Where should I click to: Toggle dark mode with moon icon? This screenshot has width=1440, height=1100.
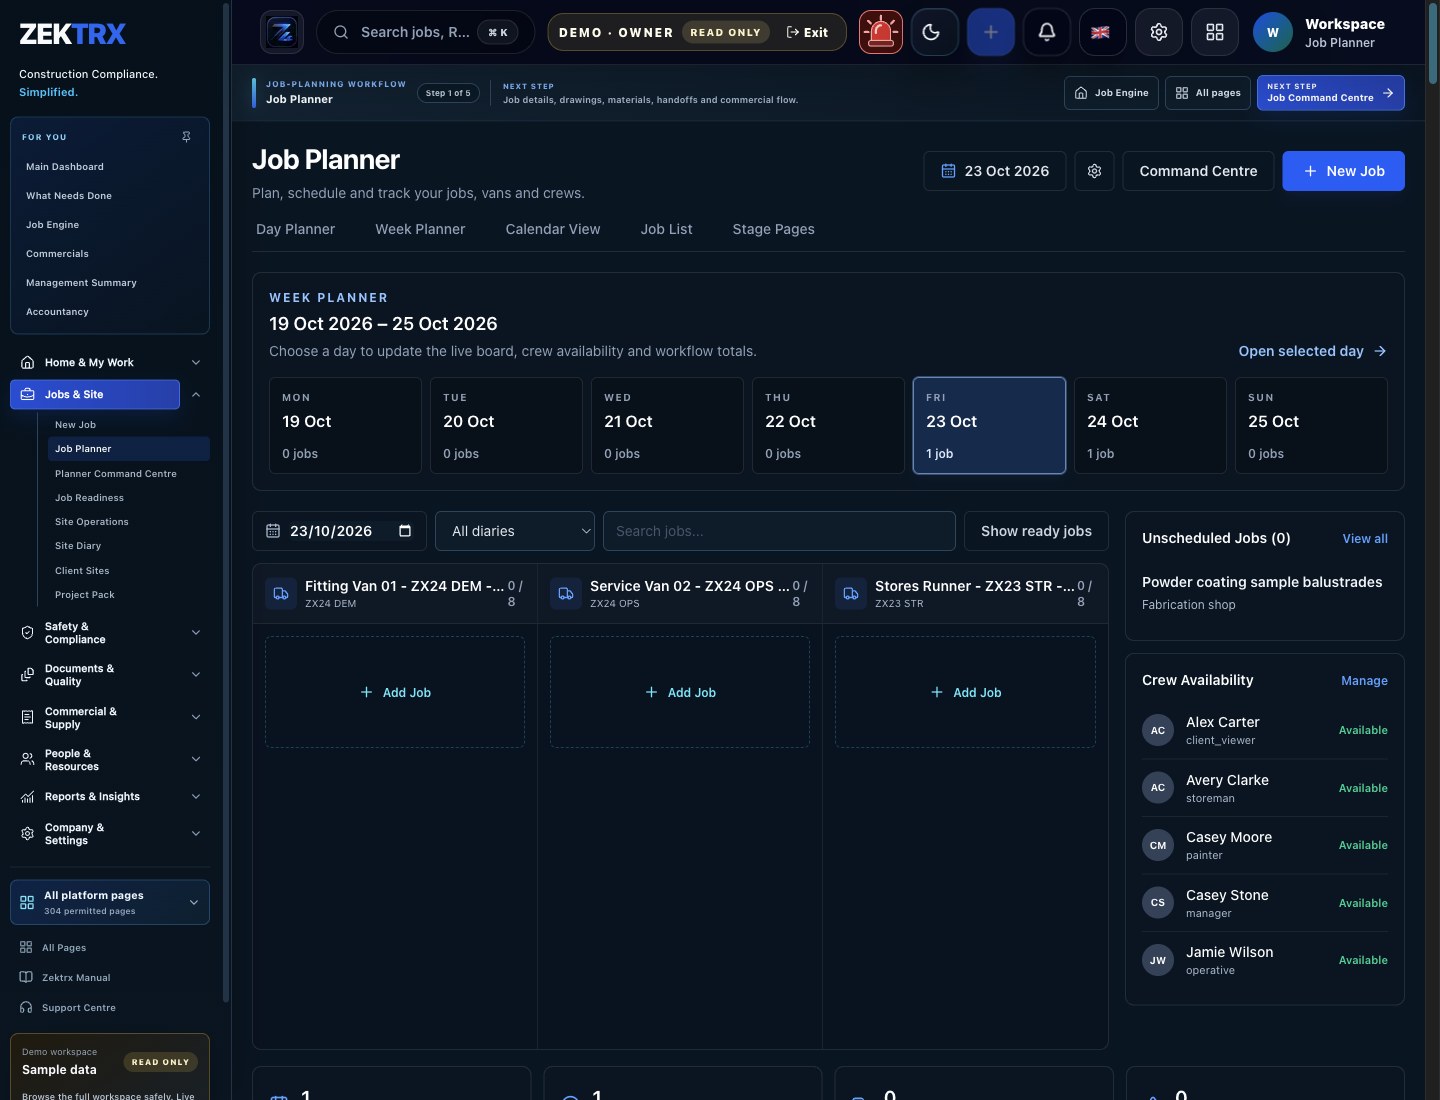[x=935, y=32]
